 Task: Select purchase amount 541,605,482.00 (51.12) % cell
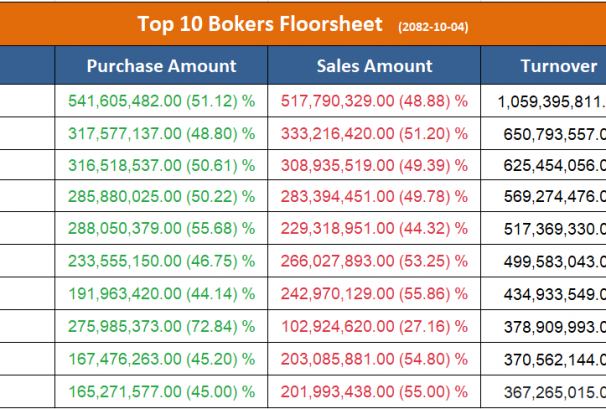click(161, 101)
